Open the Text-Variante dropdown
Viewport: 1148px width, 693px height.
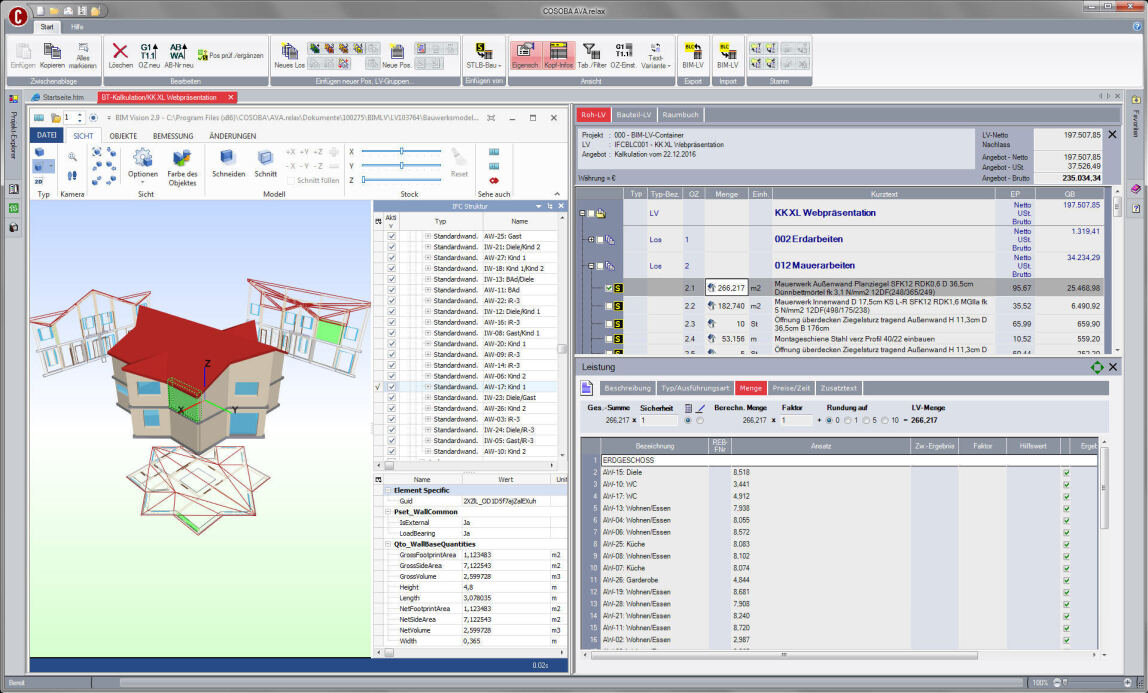tap(655, 56)
